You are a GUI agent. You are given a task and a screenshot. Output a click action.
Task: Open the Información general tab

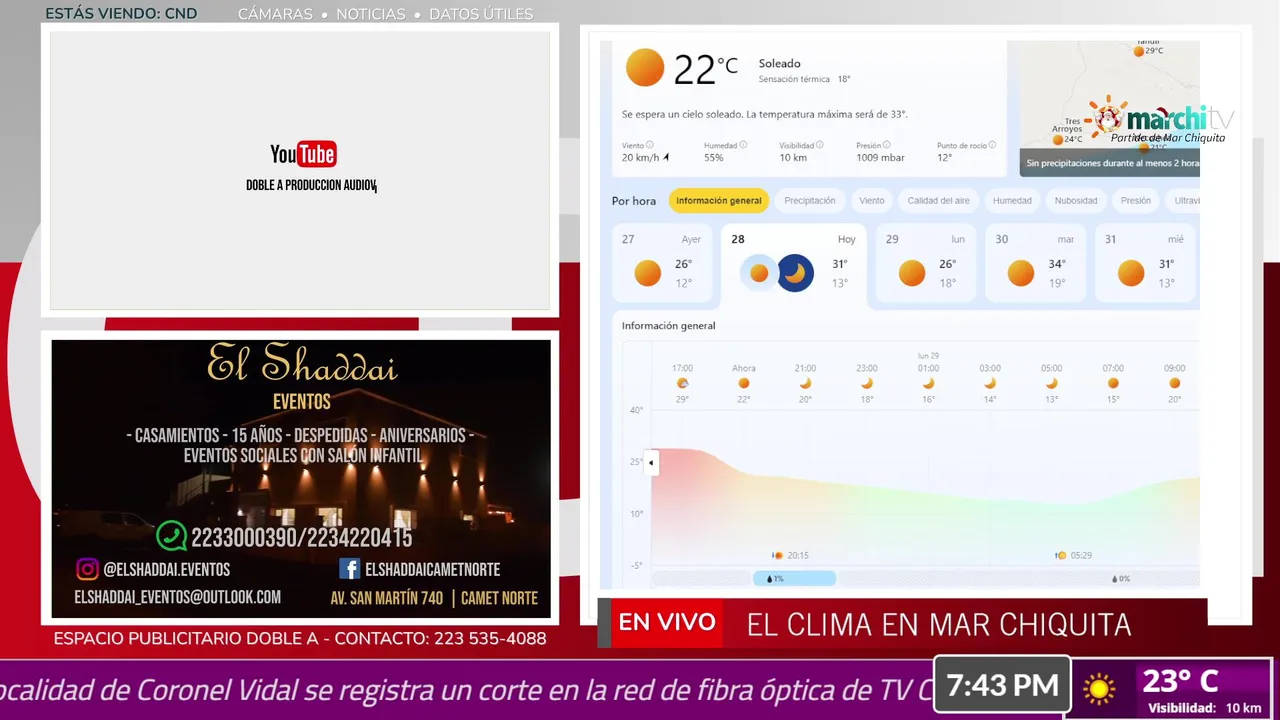coord(718,200)
